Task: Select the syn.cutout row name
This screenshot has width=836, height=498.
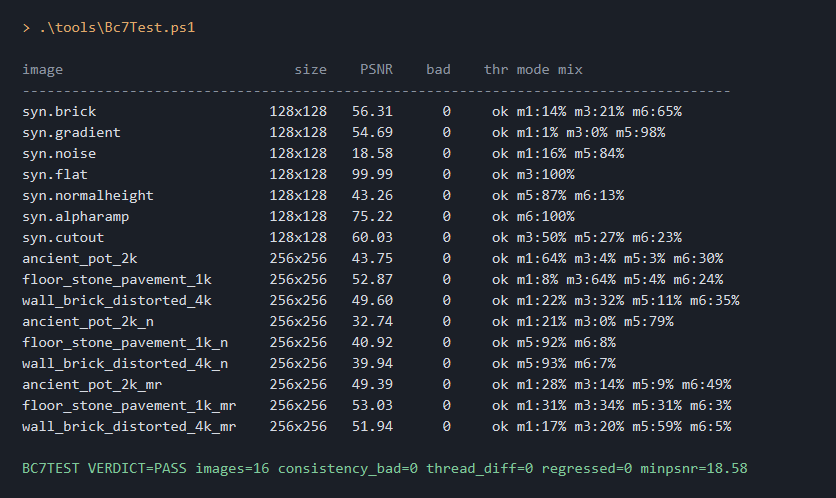Action: pos(63,238)
